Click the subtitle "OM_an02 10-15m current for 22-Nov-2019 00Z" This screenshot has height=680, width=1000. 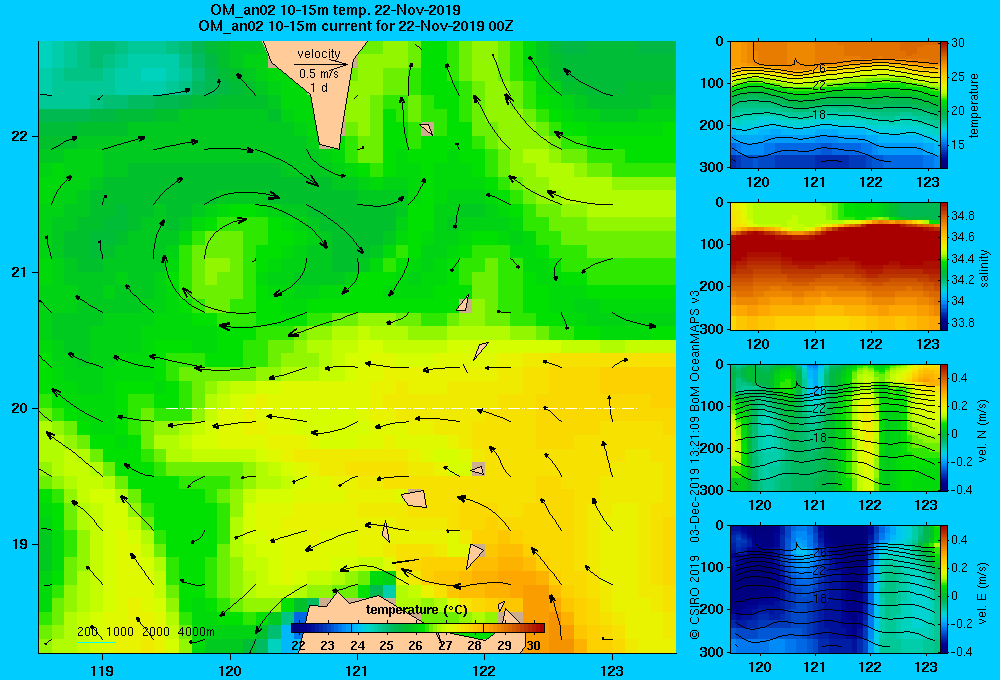click(x=356, y=26)
